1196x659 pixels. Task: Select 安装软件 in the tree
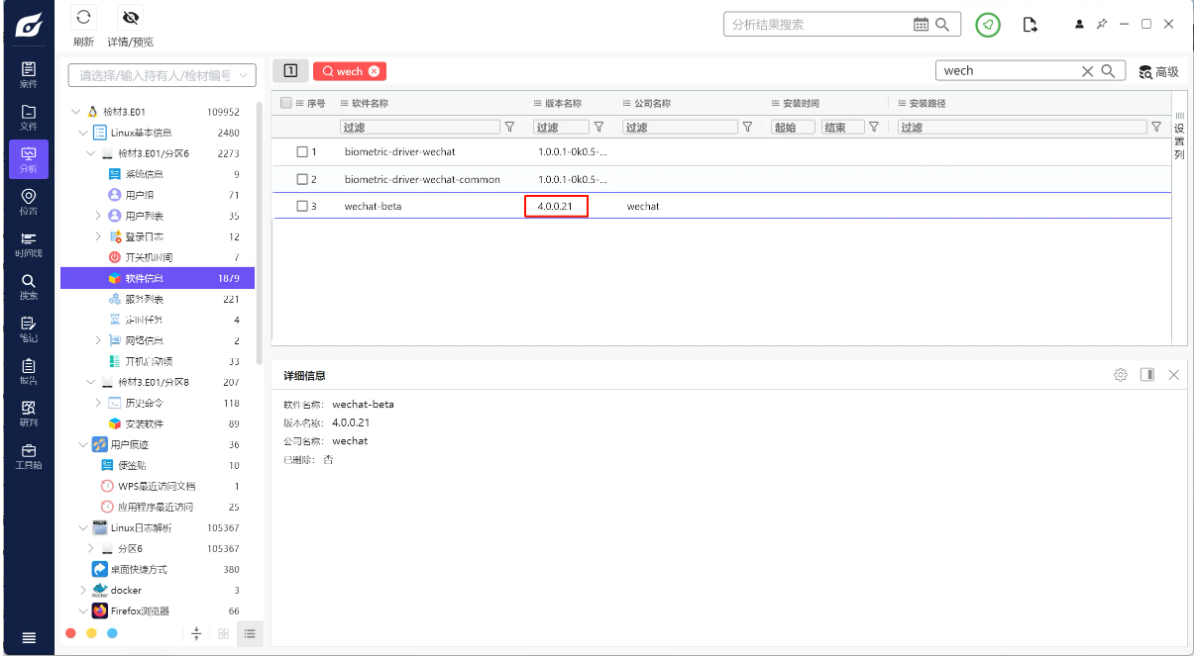click(144, 423)
